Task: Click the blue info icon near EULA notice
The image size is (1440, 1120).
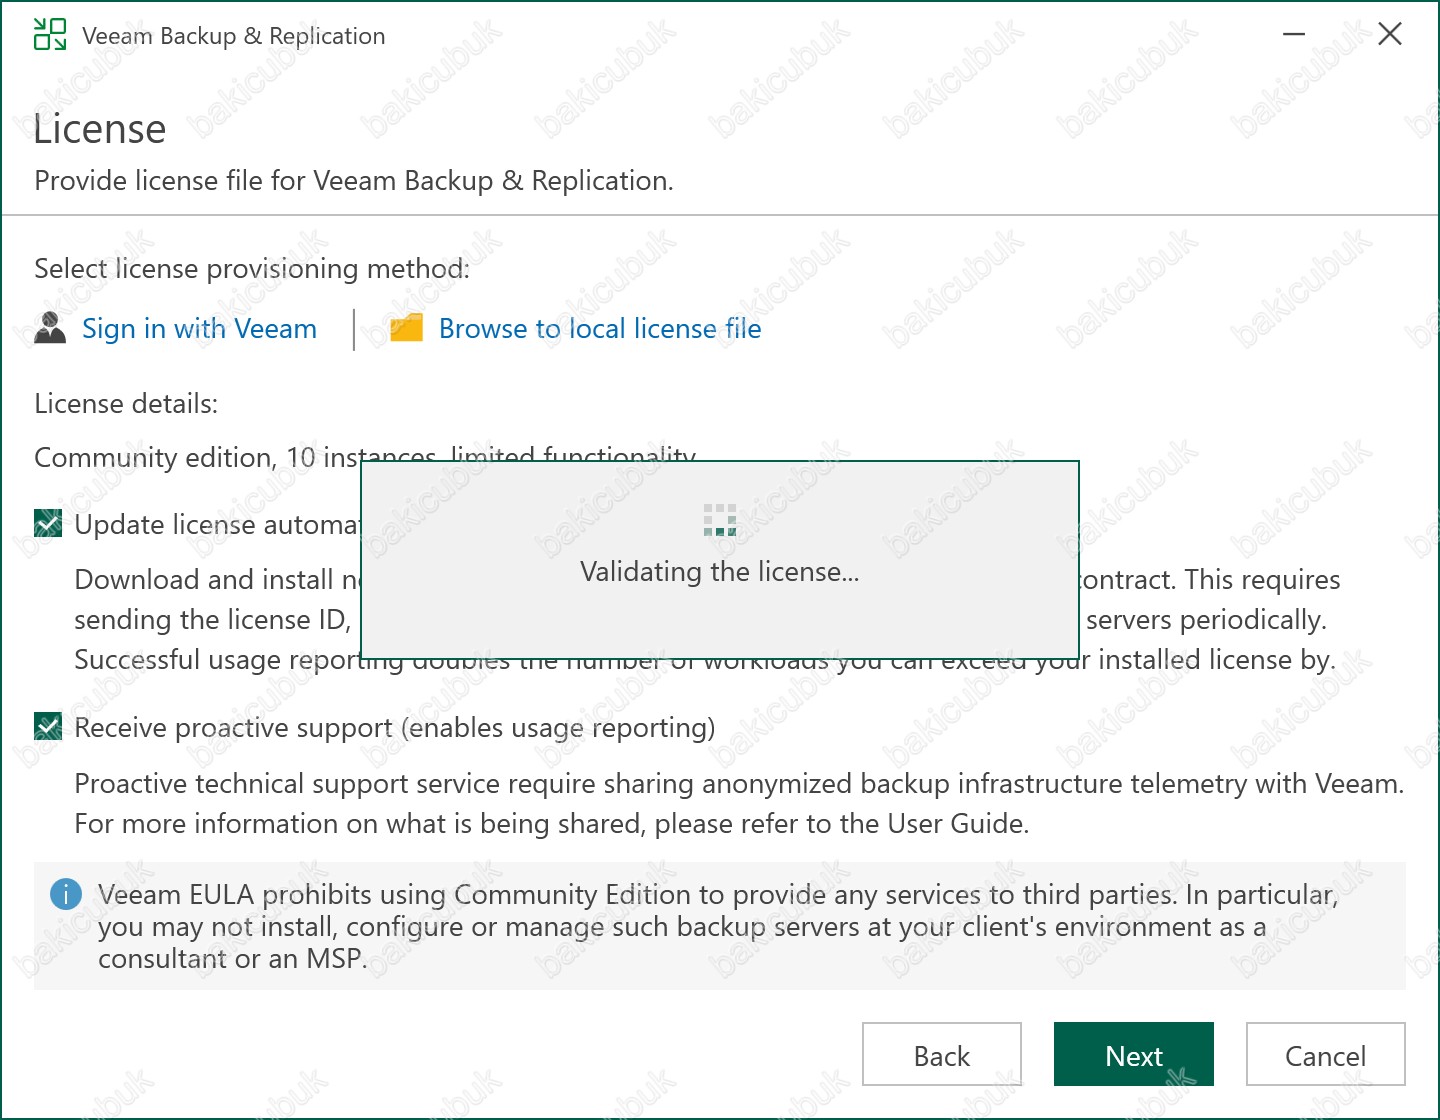Action: 66,894
